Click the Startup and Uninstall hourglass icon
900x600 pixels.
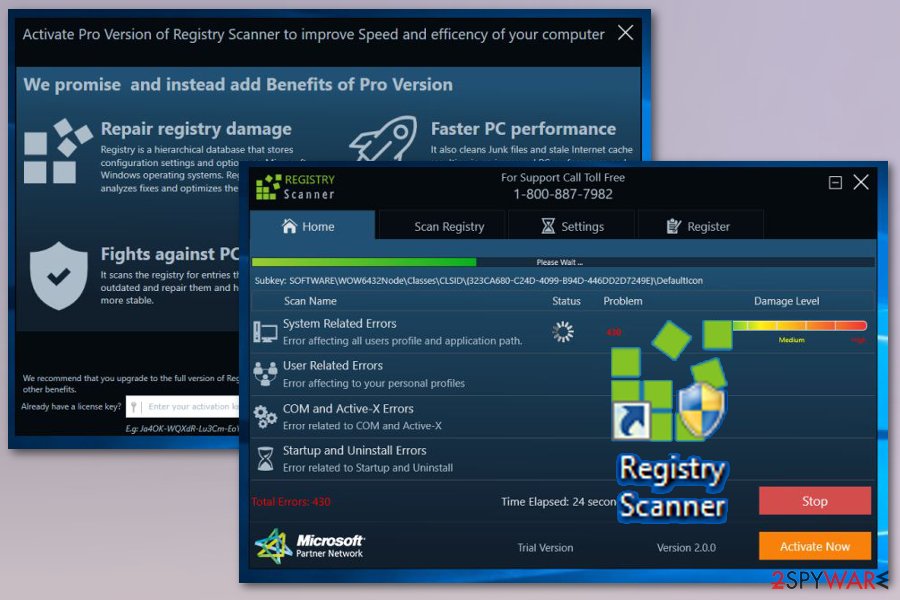(265, 459)
